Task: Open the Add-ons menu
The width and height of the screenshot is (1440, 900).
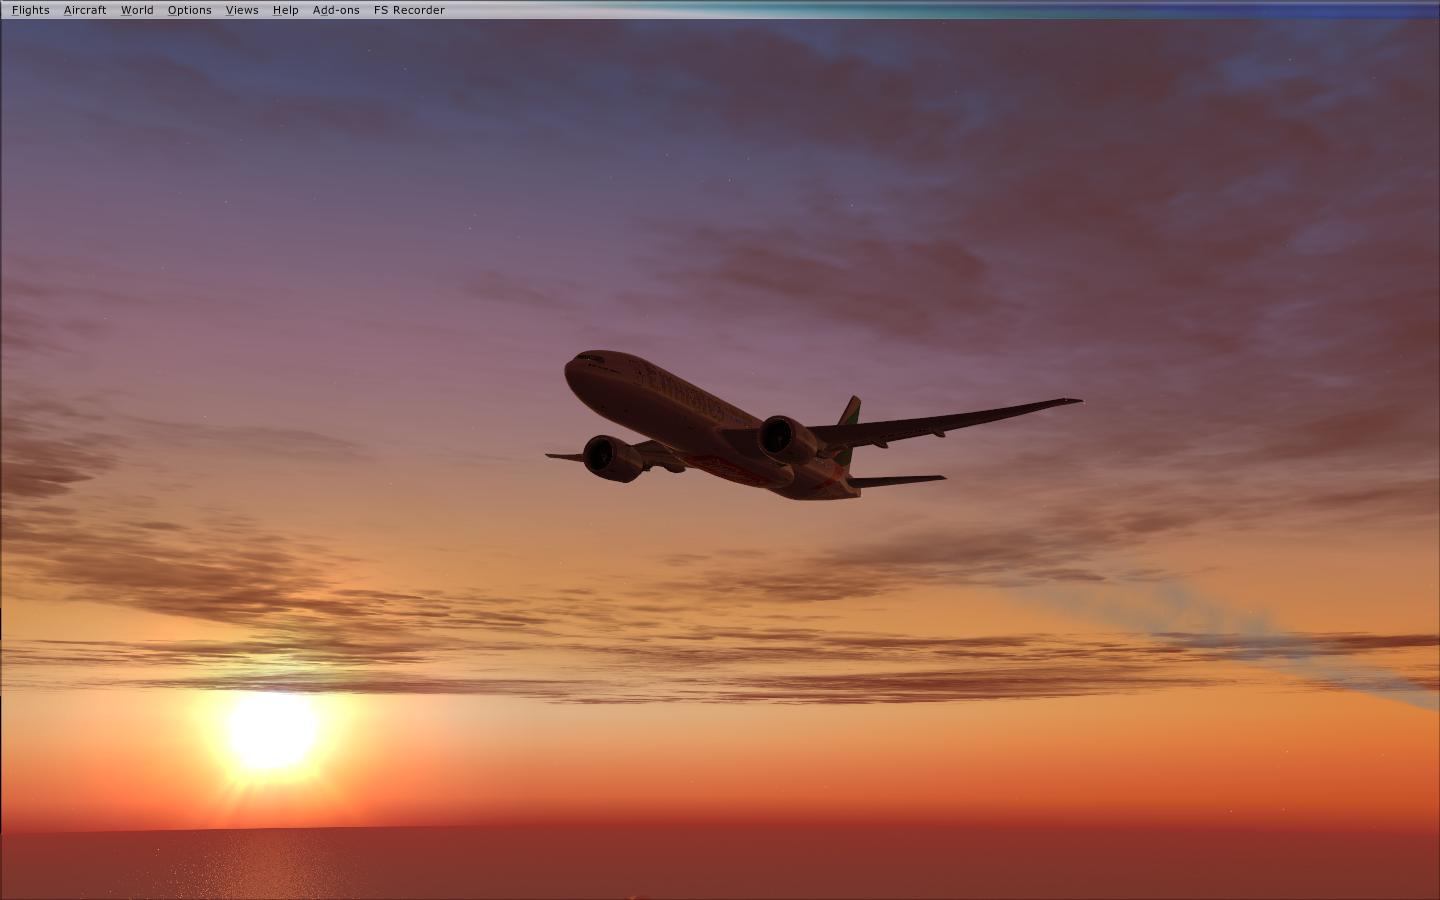Action: tap(336, 10)
